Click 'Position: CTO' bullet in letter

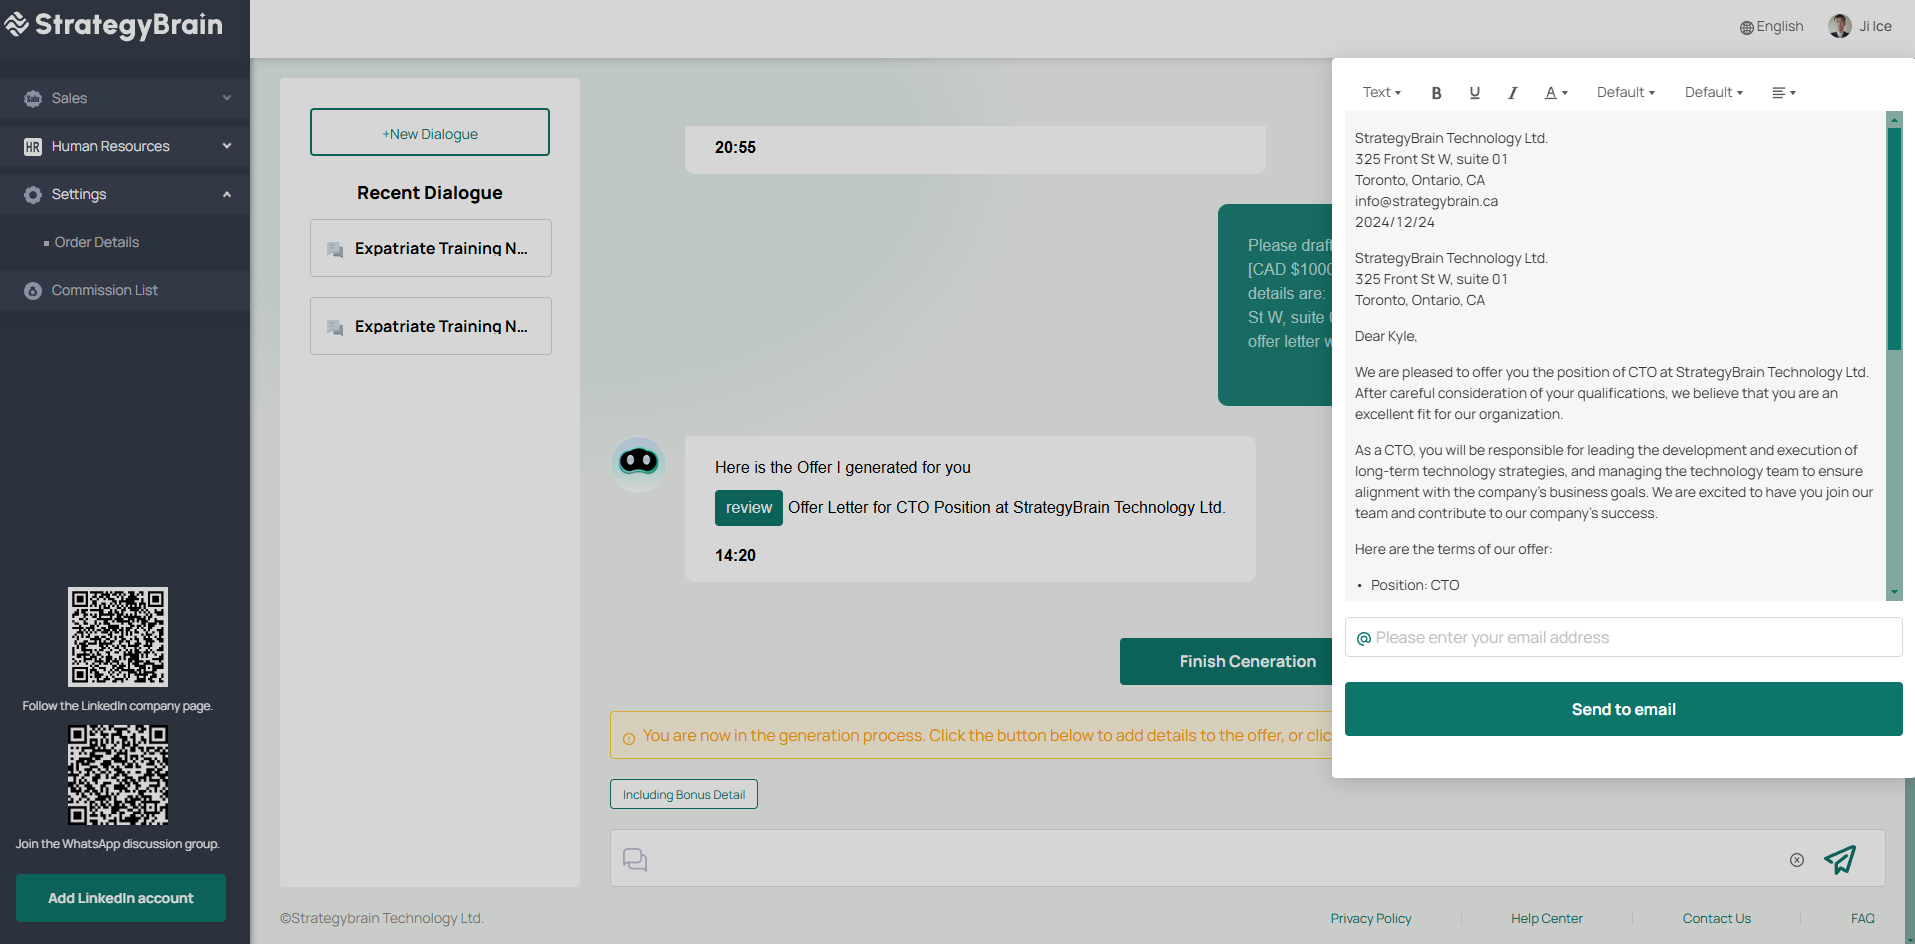click(x=1415, y=585)
